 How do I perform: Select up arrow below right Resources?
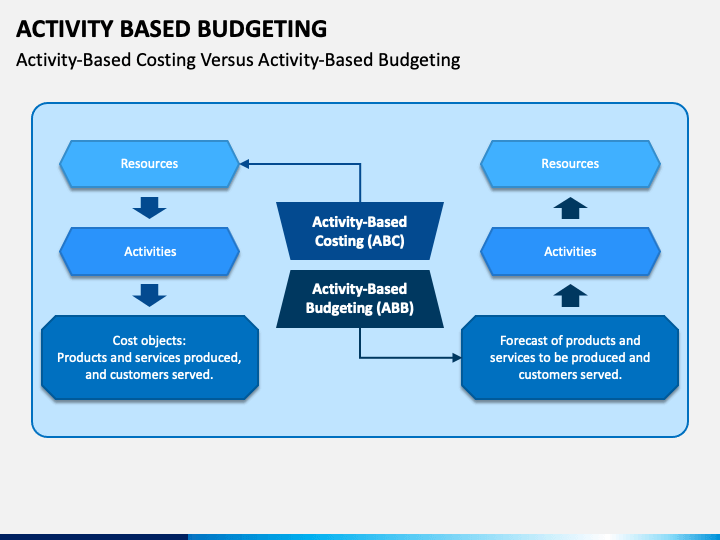570,208
